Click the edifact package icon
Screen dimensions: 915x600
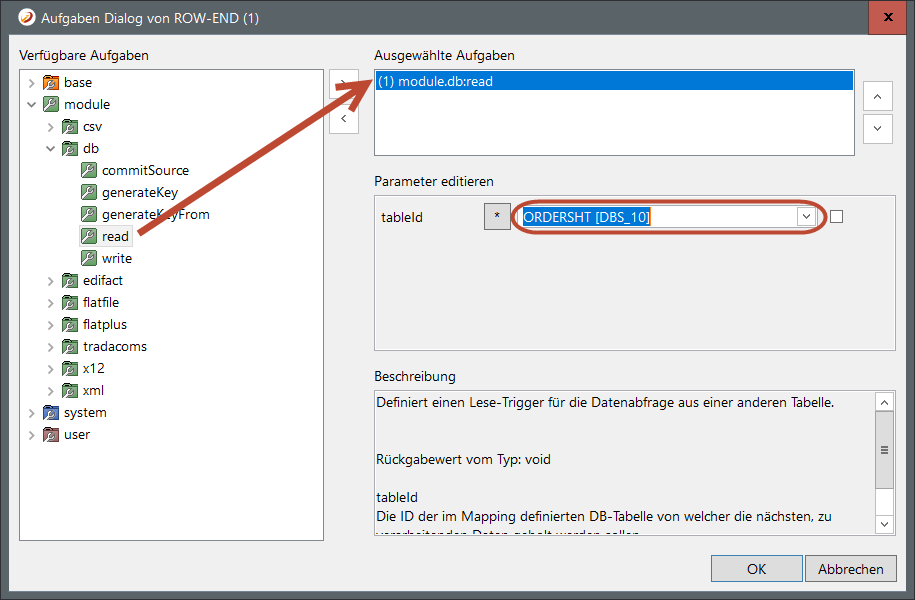click(x=70, y=280)
